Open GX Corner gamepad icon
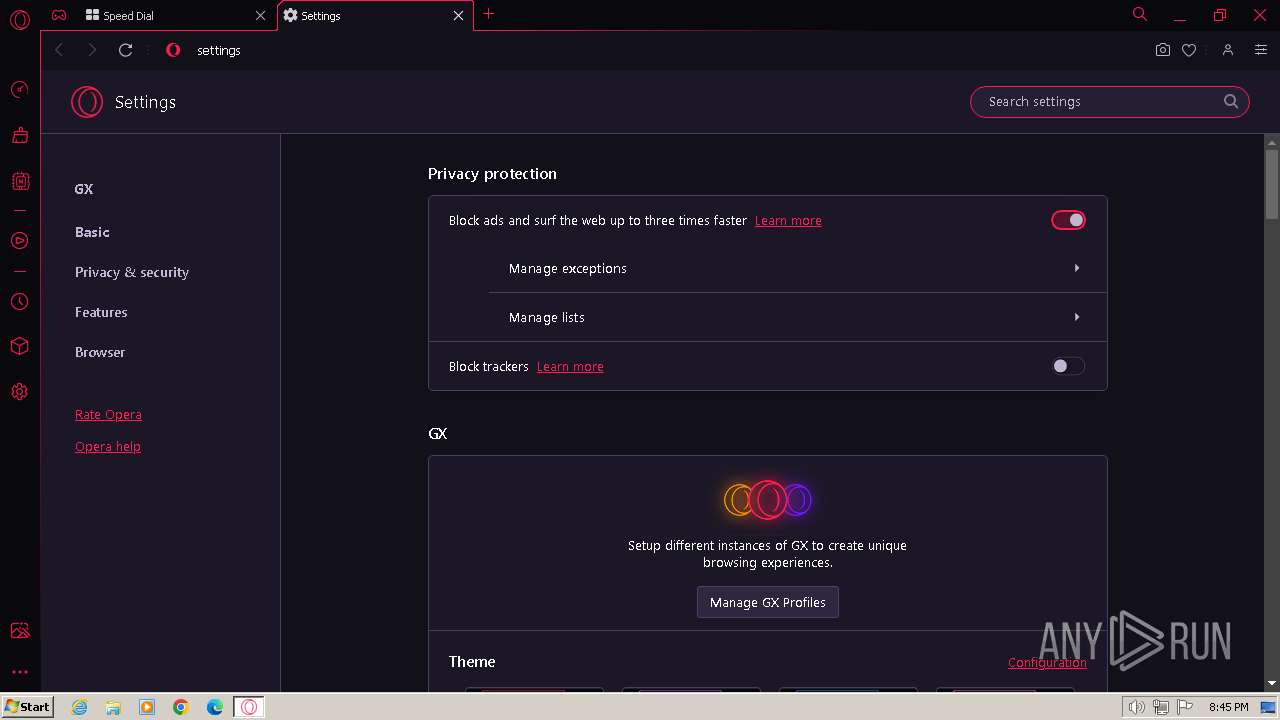Image resolution: width=1280 pixels, height=720 pixels. pyautogui.click(x=59, y=15)
